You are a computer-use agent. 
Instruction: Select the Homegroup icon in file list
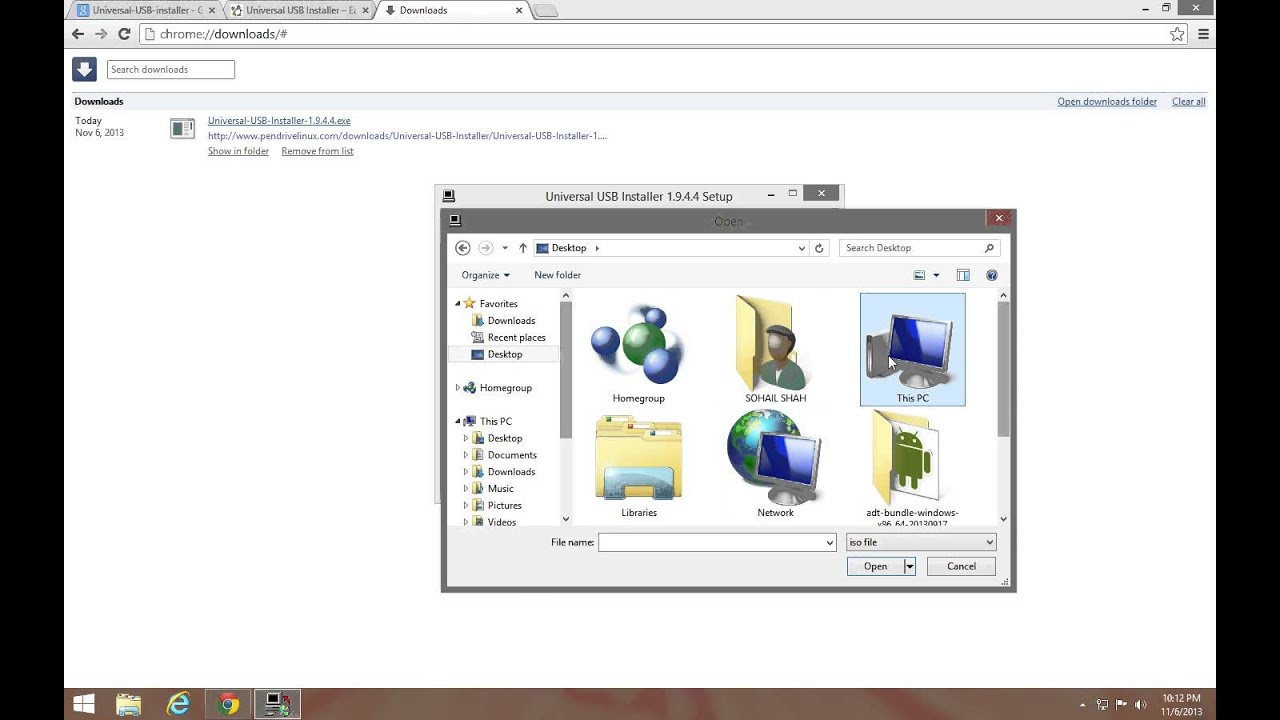(638, 351)
